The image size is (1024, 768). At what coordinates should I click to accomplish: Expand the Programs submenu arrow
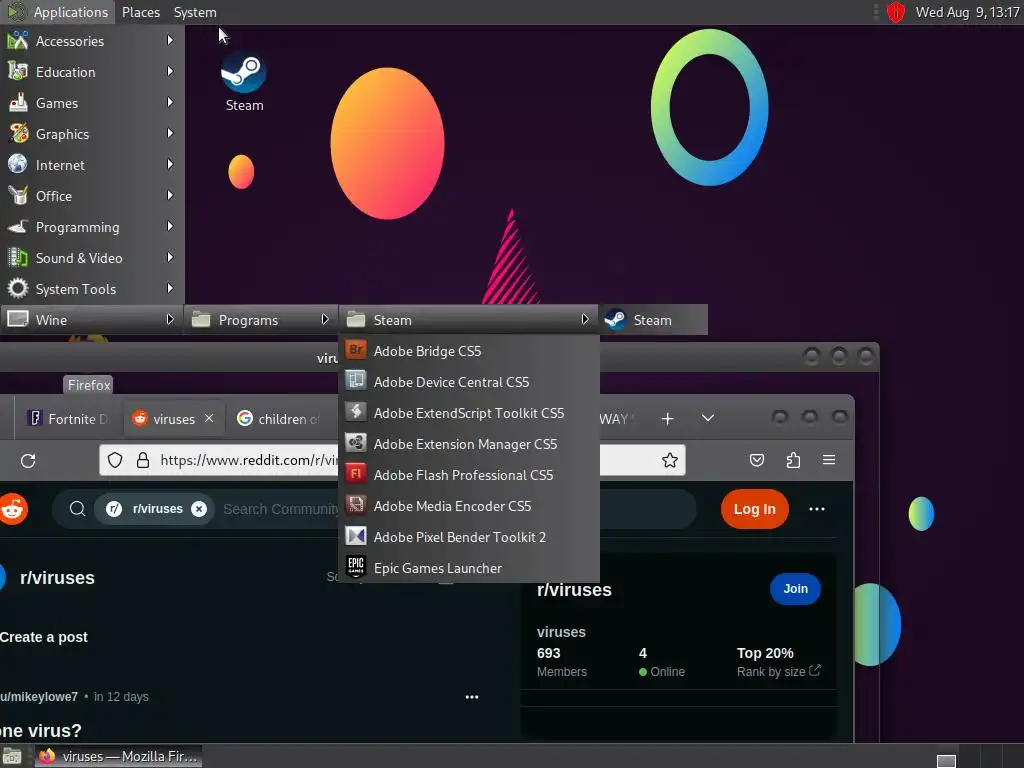(x=325, y=319)
